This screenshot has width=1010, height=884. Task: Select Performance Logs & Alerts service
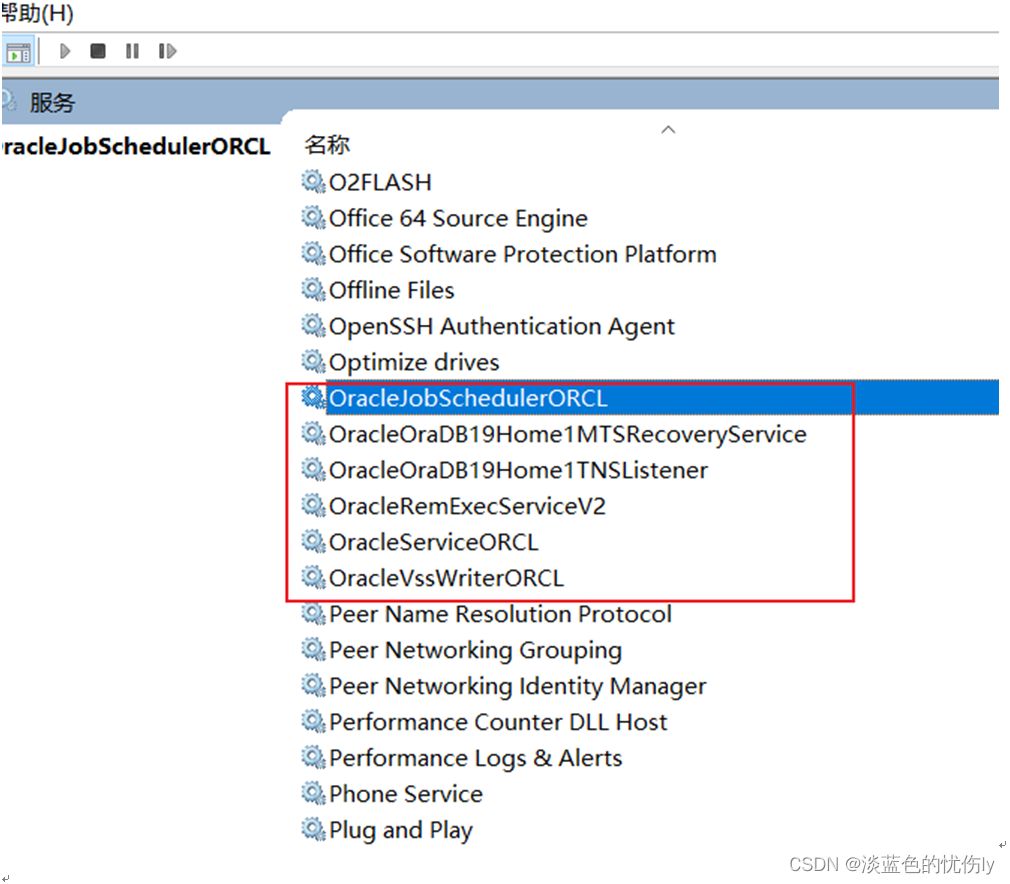tap(475, 759)
